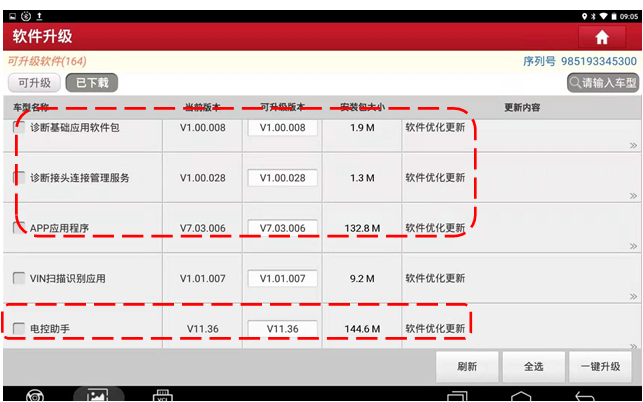The height and width of the screenshot is (402, 643).
Task: Expand update details for VIN扫描识别应用
Action: tap(633, 297)
